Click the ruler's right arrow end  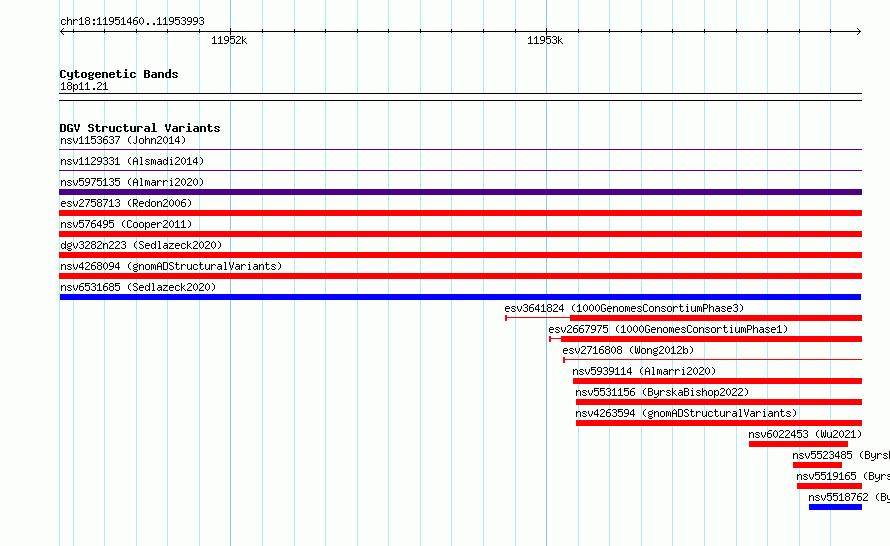859,32
